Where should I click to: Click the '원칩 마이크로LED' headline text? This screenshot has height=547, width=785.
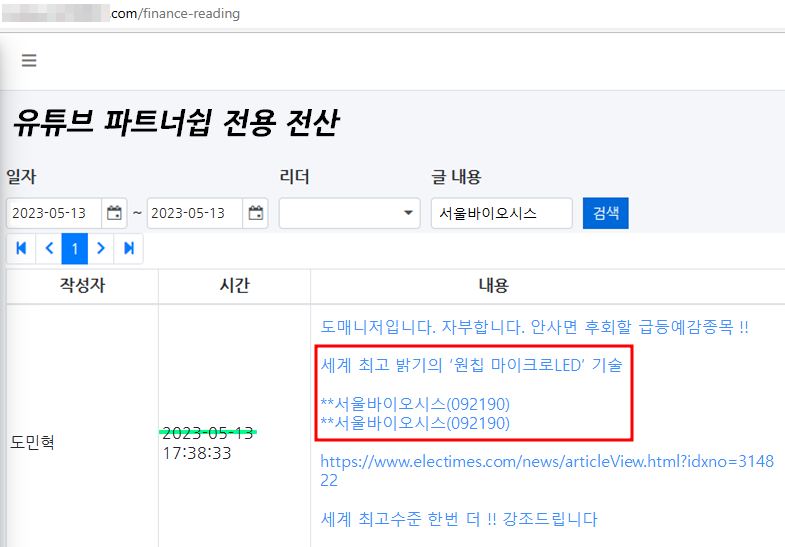point(471,365)
